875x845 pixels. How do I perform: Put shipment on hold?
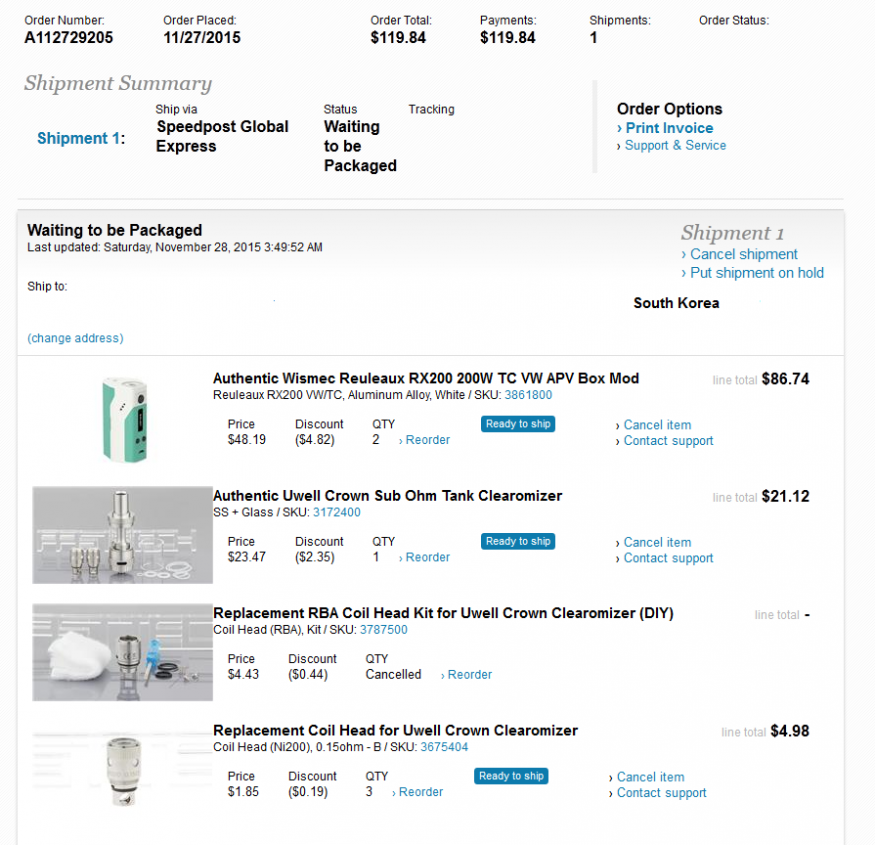pos(757,273)
